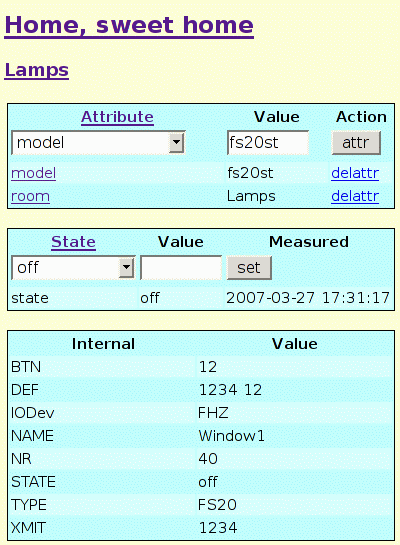This screenshot has height=545, width=400.
Task: Delete the model attribute via delattr
Action: pyautogui.click(x=355, y=173)
